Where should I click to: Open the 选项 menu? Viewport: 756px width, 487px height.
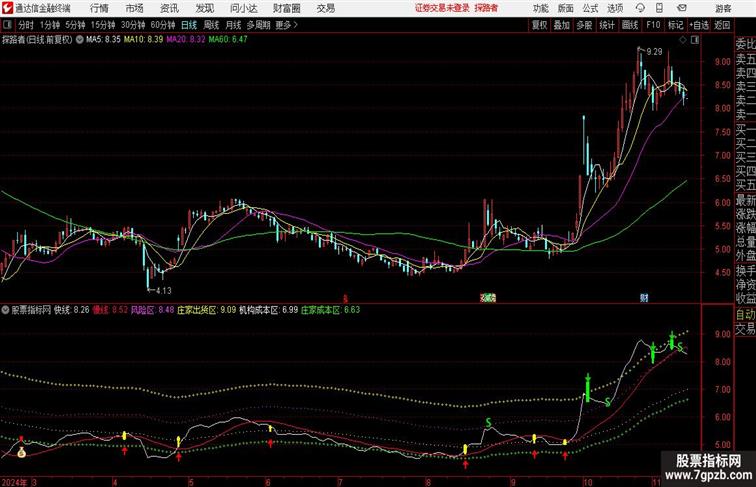615,8
